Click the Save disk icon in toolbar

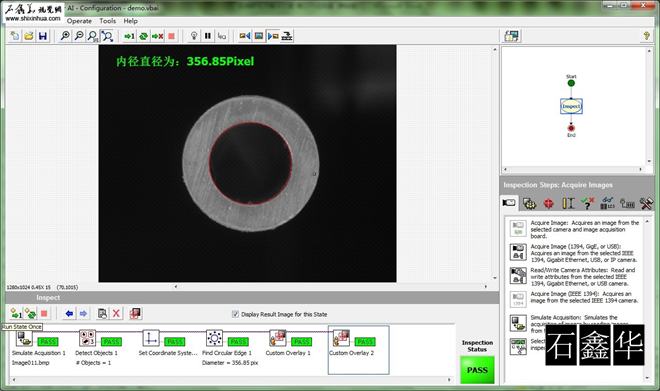pos(43,36)
